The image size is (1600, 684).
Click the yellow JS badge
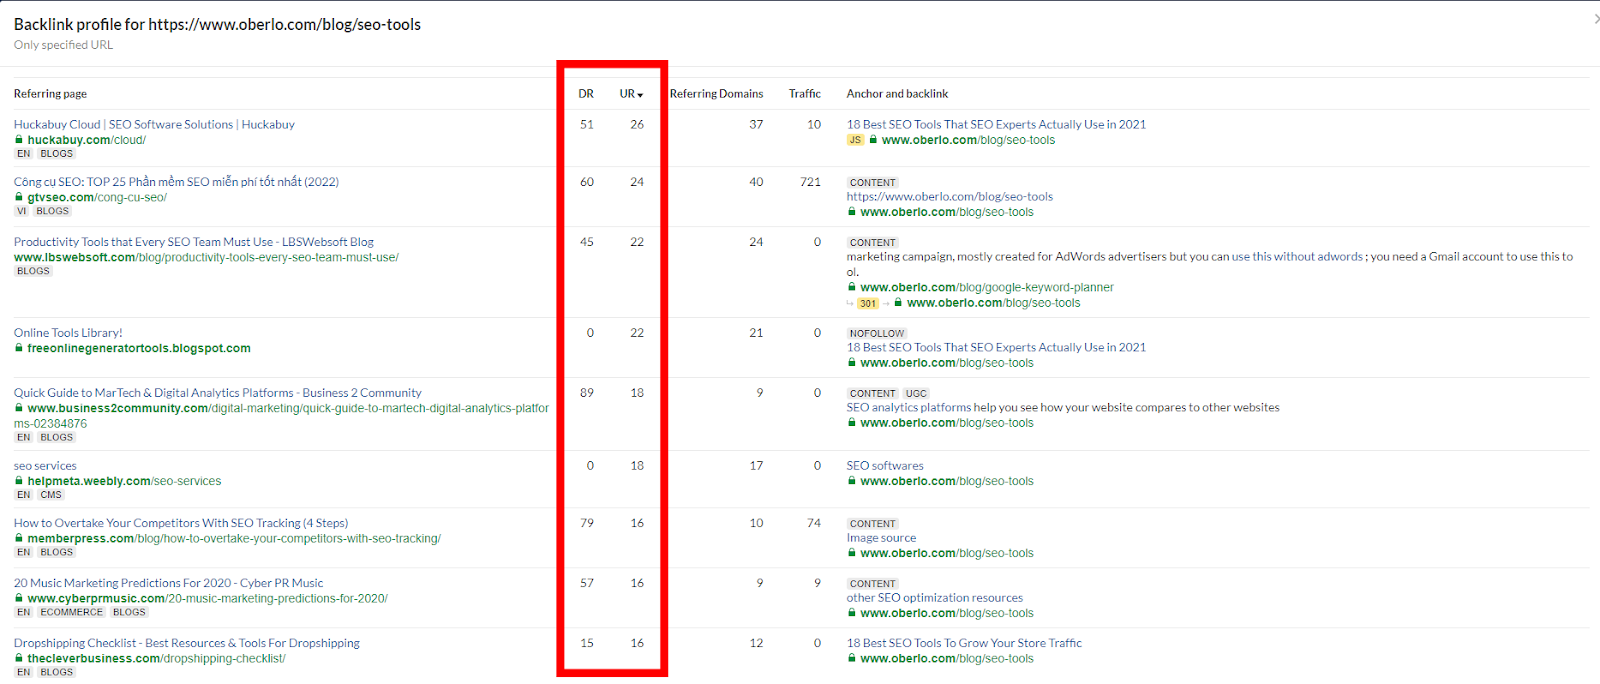point(855,140)
